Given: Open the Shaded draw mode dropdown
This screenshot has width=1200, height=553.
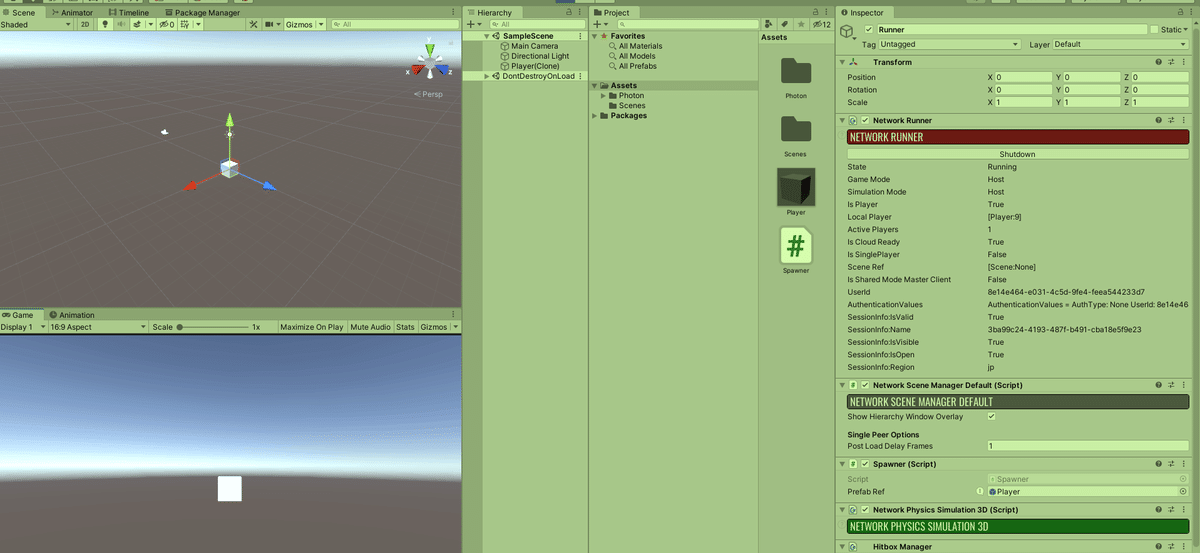Looking at the screenshot, I should coord(36,24).
